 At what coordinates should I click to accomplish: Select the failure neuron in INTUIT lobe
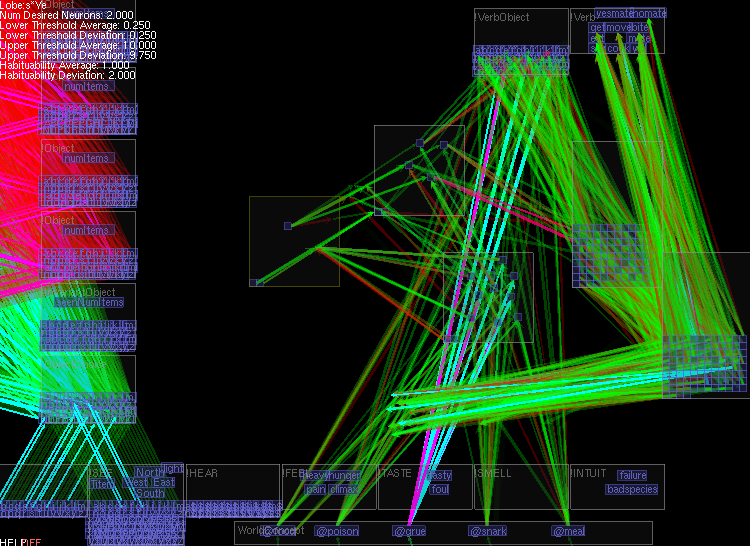[x=632, y=476]
